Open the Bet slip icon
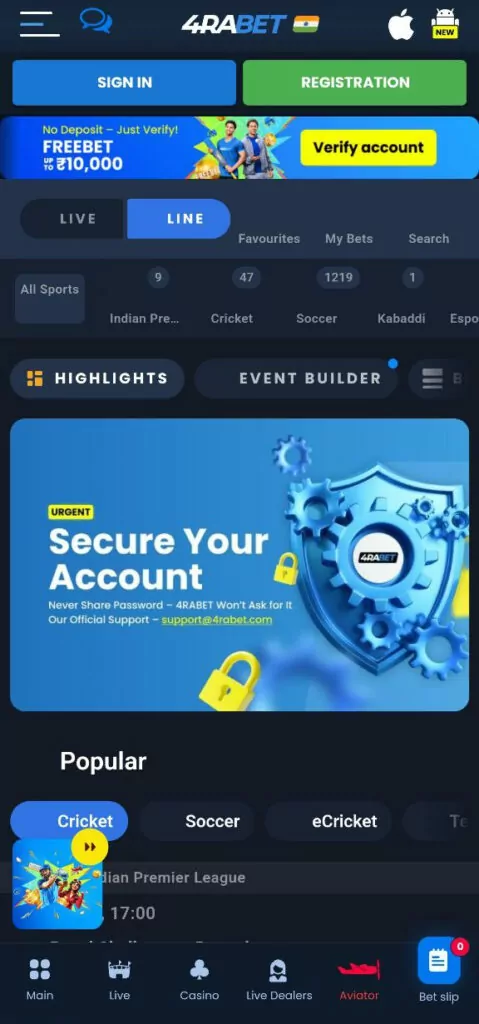 [x=439, y=961]
